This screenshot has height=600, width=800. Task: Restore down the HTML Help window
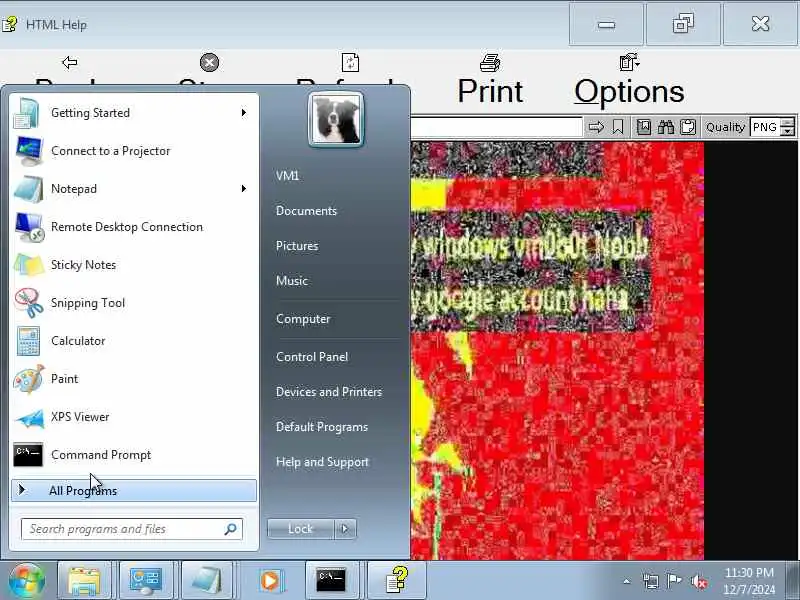tap(683, 24)
